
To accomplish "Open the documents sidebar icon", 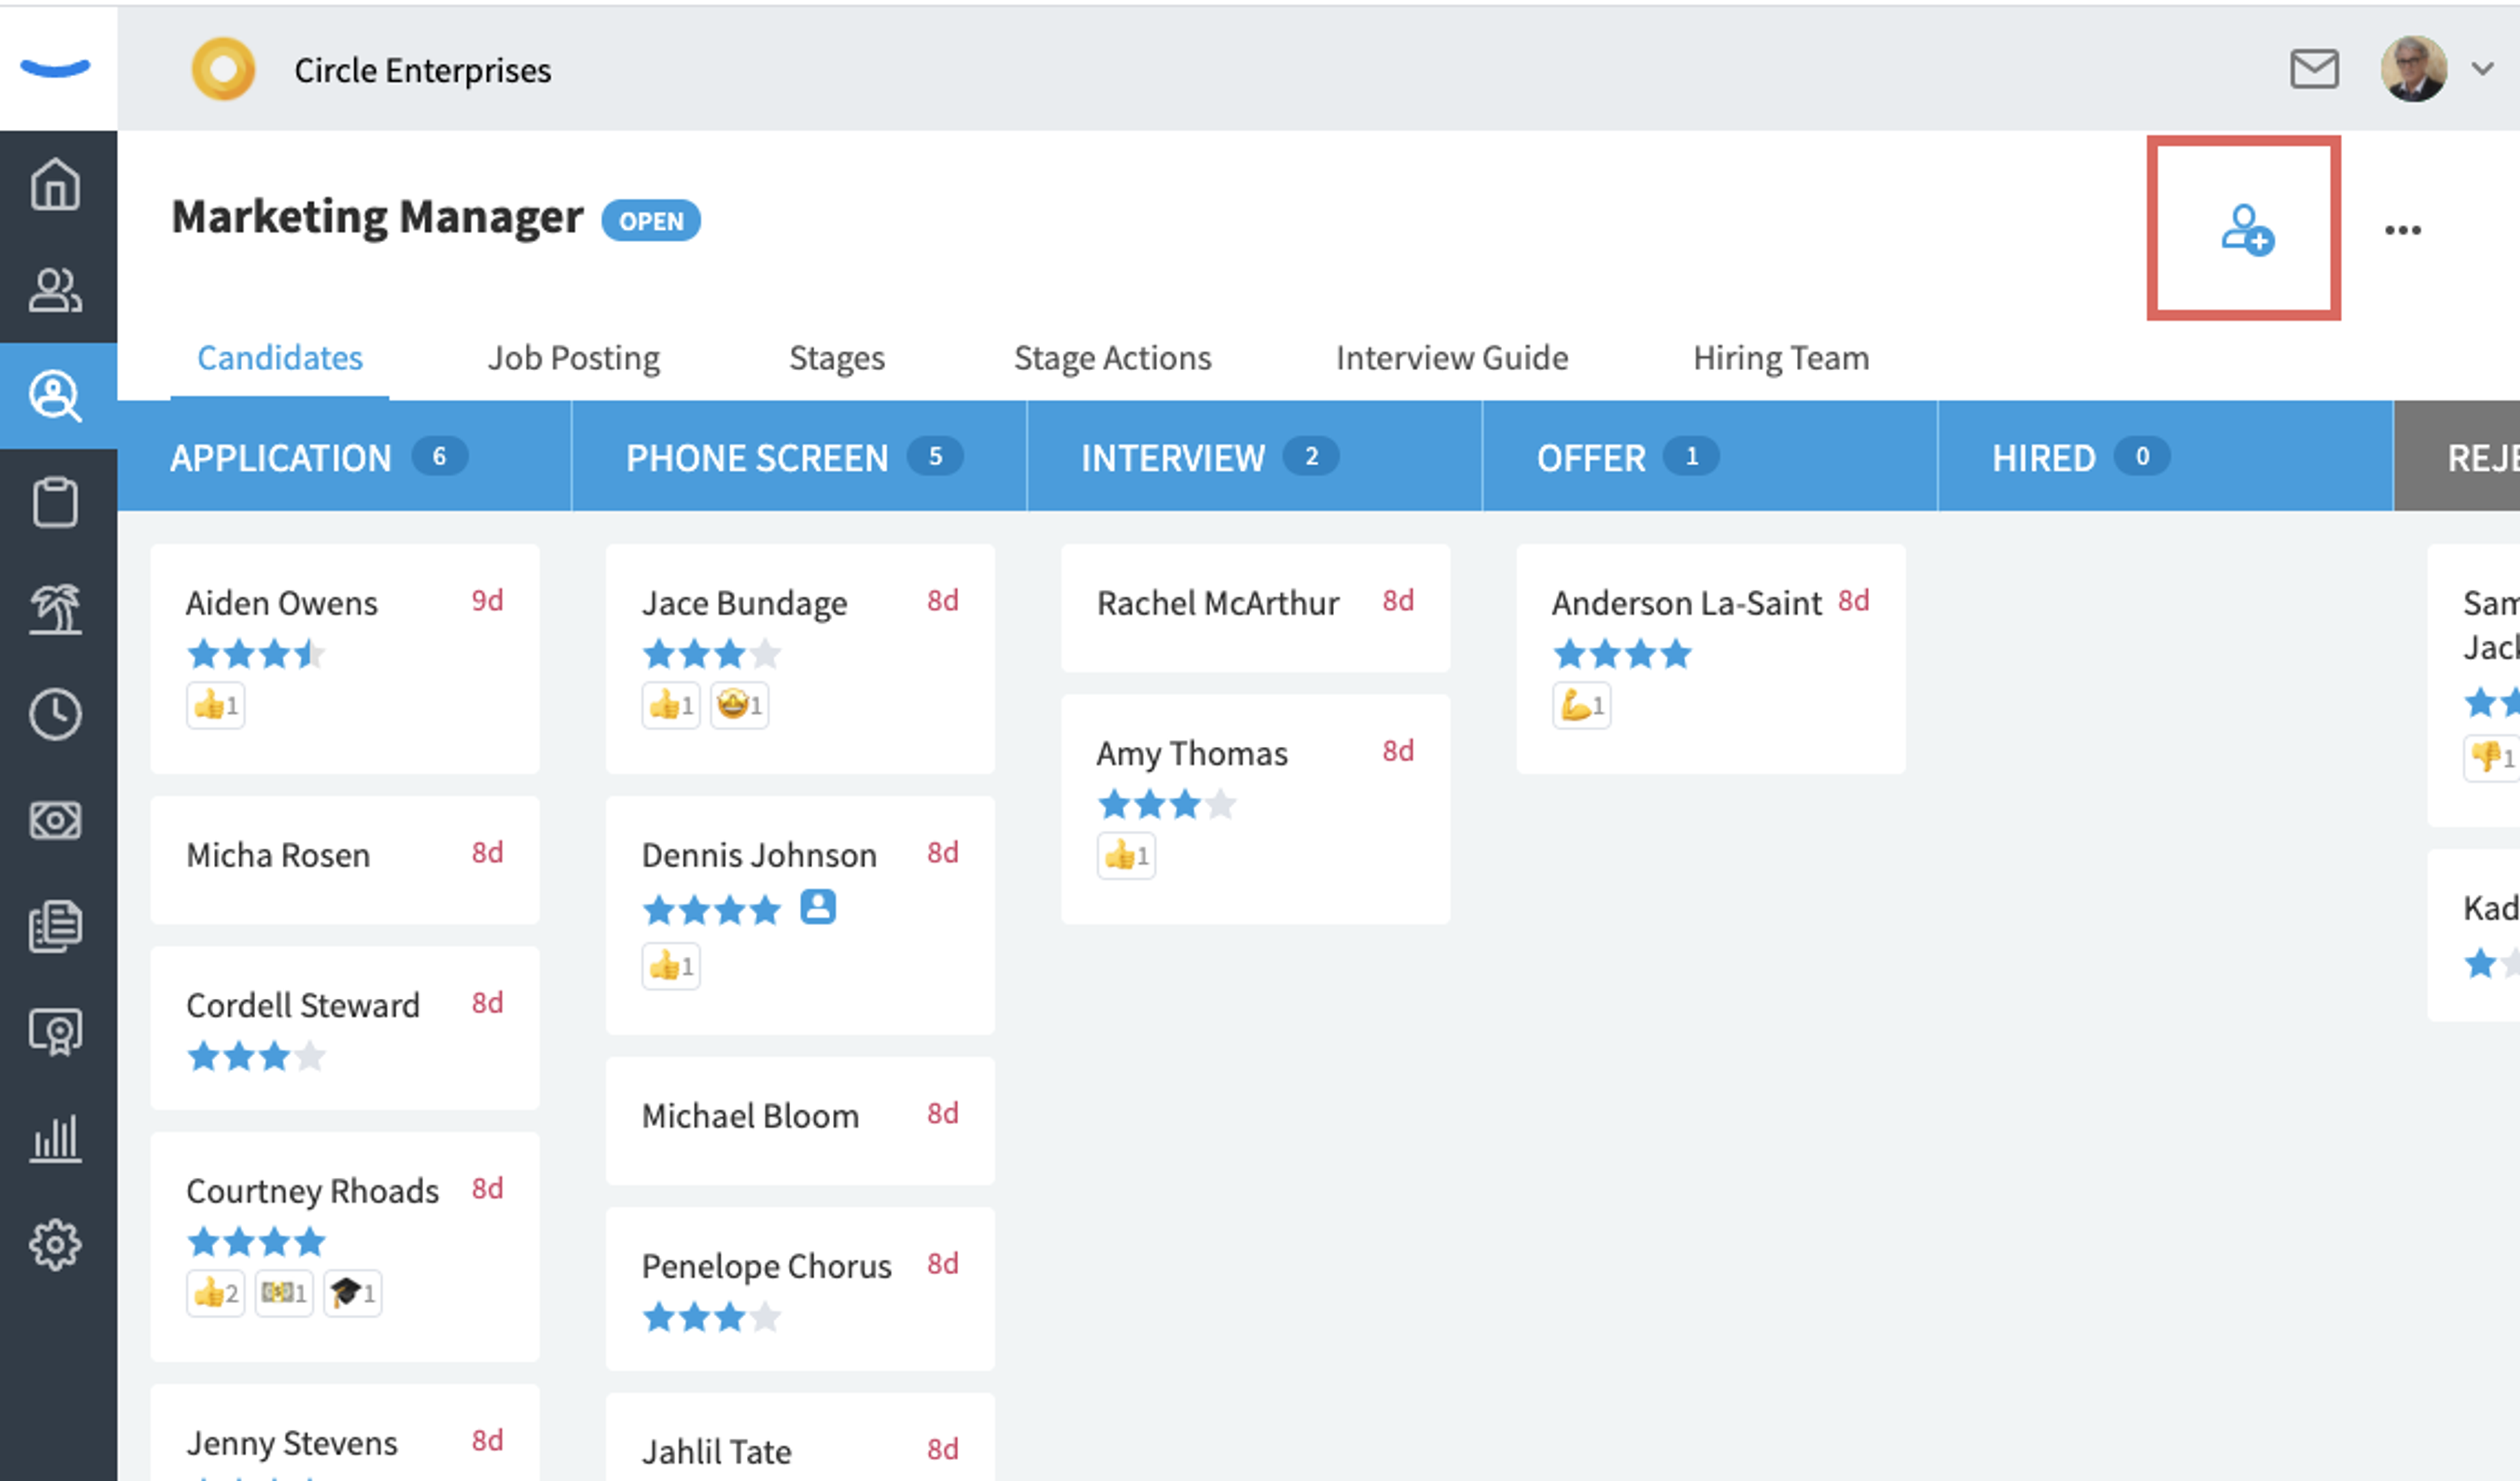I will 55,926.
